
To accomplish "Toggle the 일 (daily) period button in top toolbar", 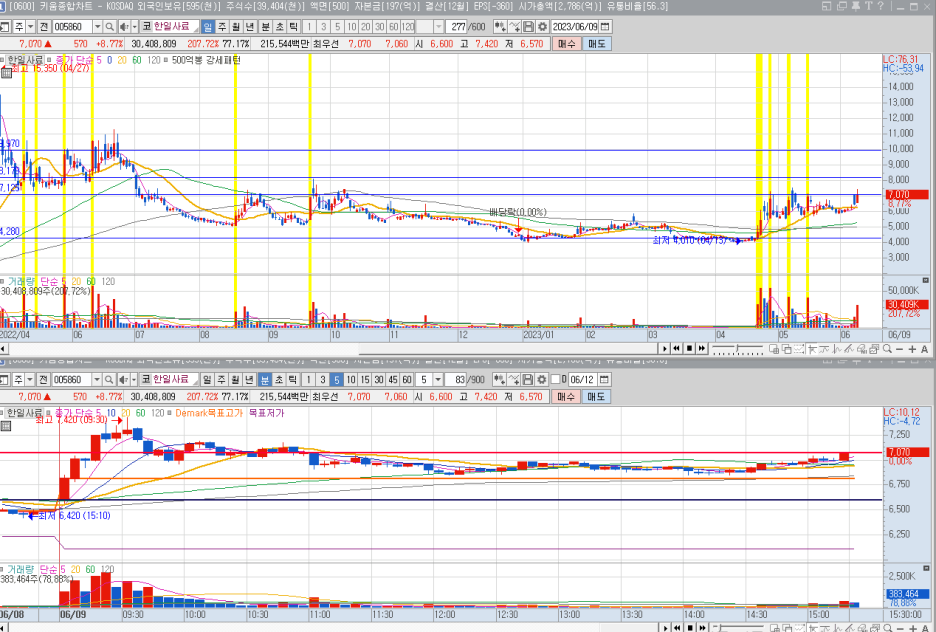I will click(x=207, y=27).
